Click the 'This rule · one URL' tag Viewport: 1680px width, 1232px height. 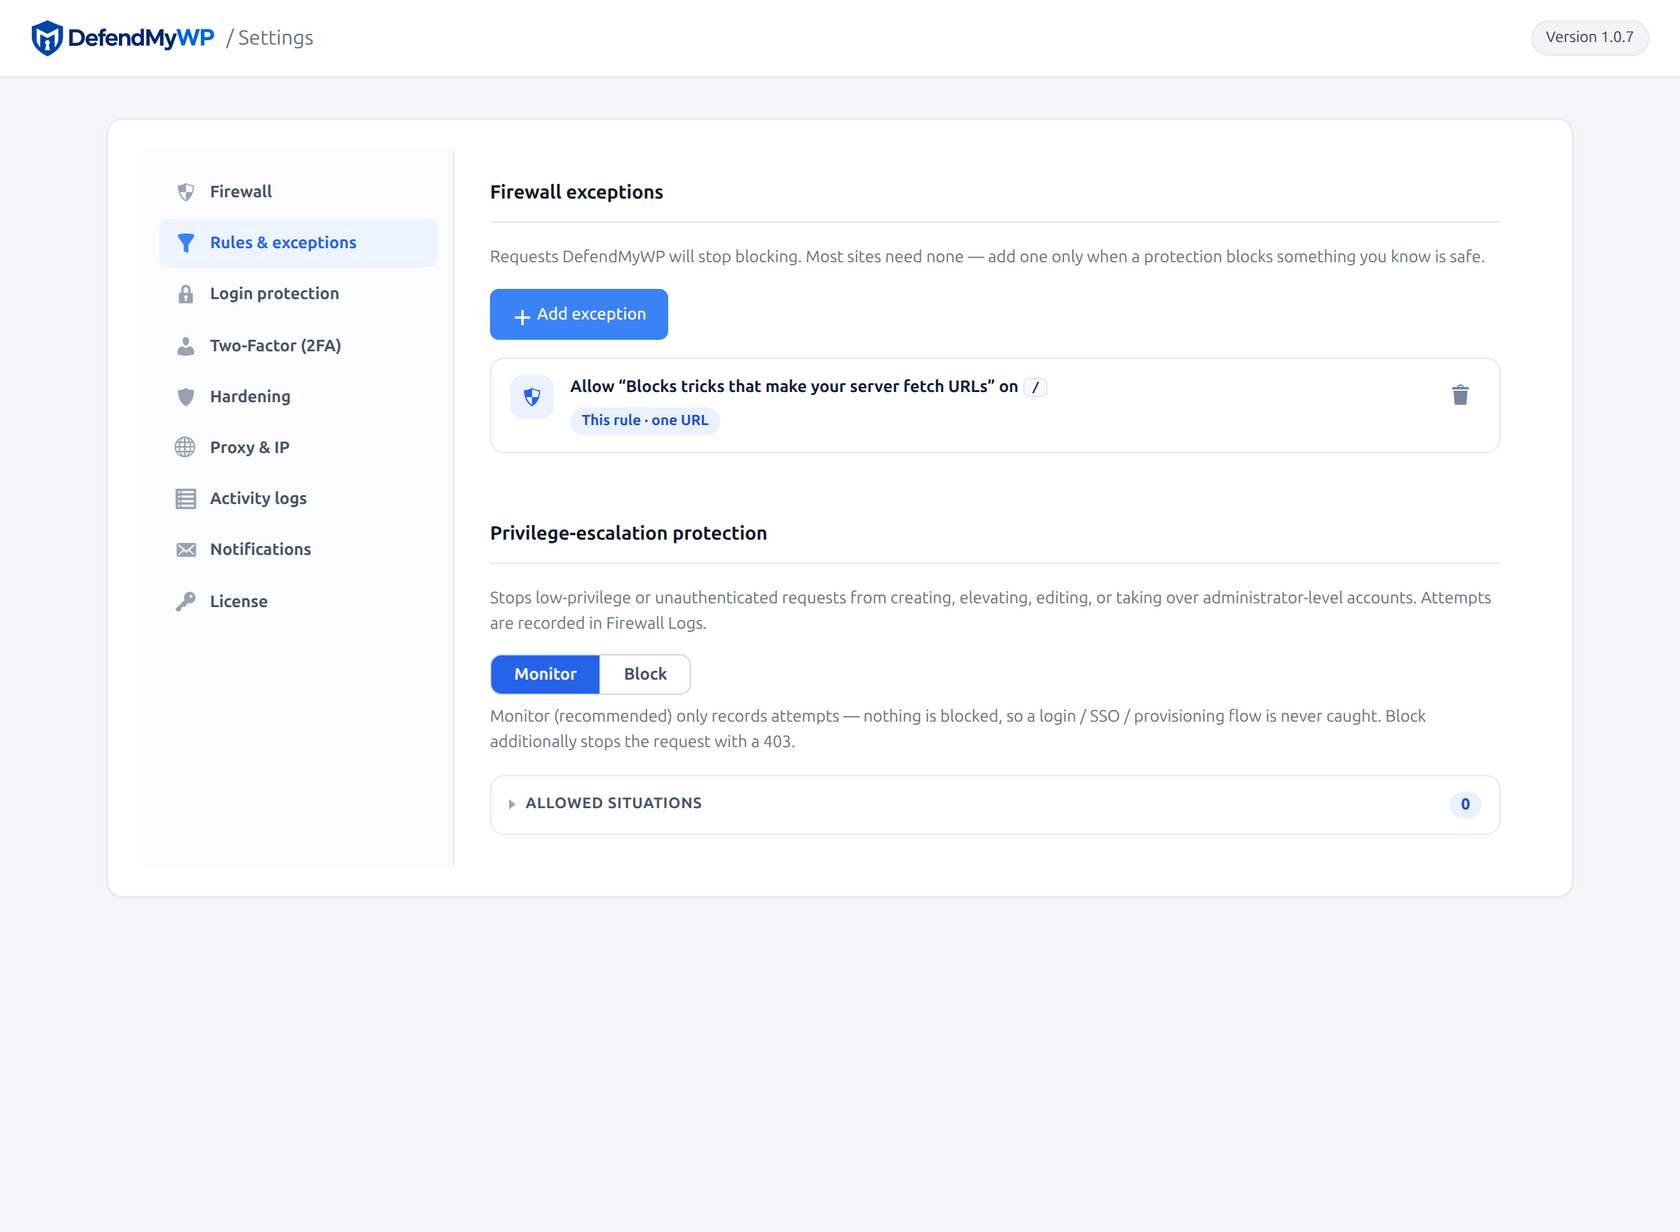645,421
